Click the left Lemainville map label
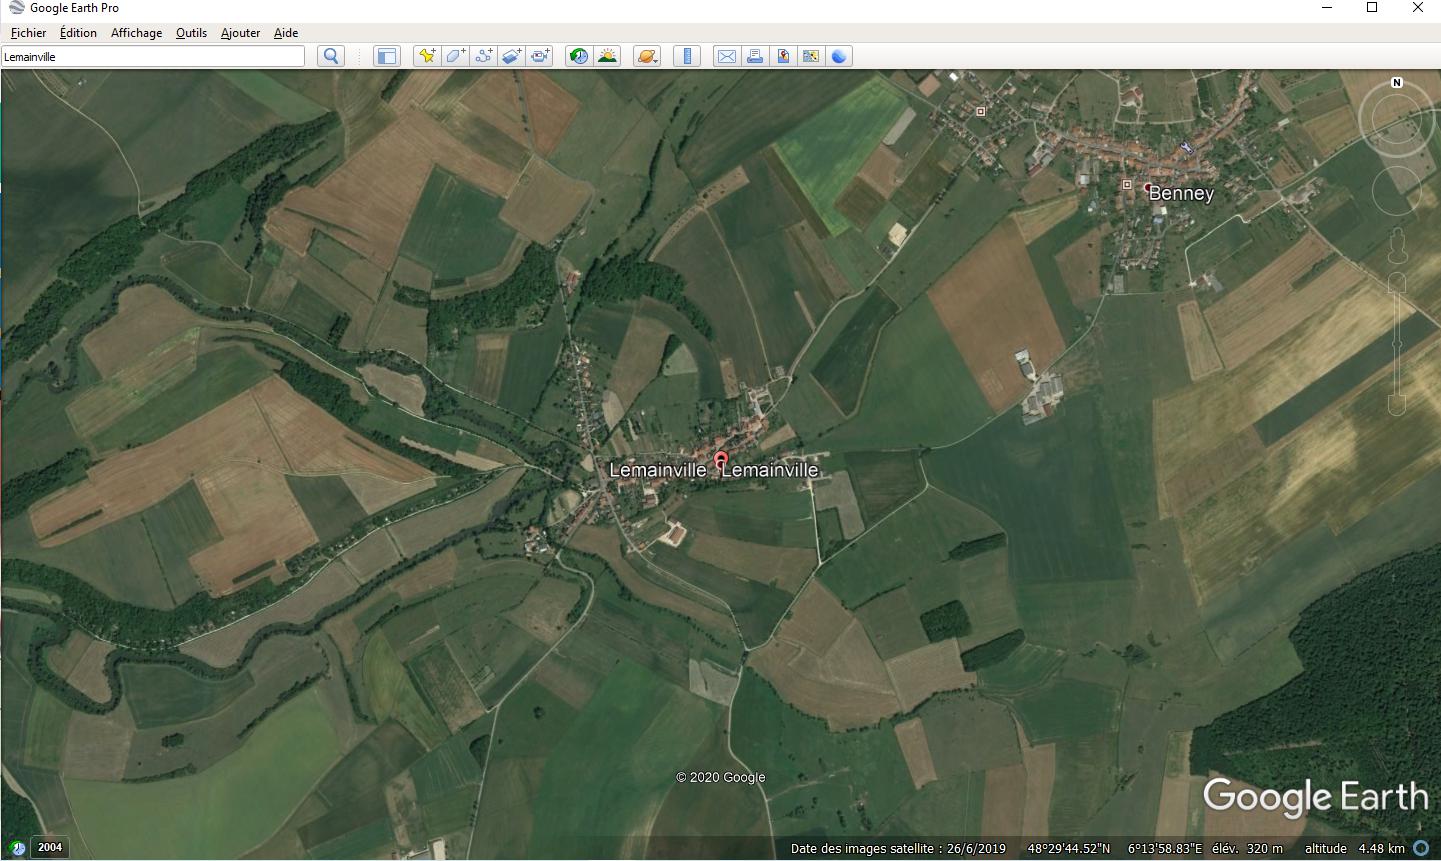Screen dimensions: 1441x861 click(658, 470)
